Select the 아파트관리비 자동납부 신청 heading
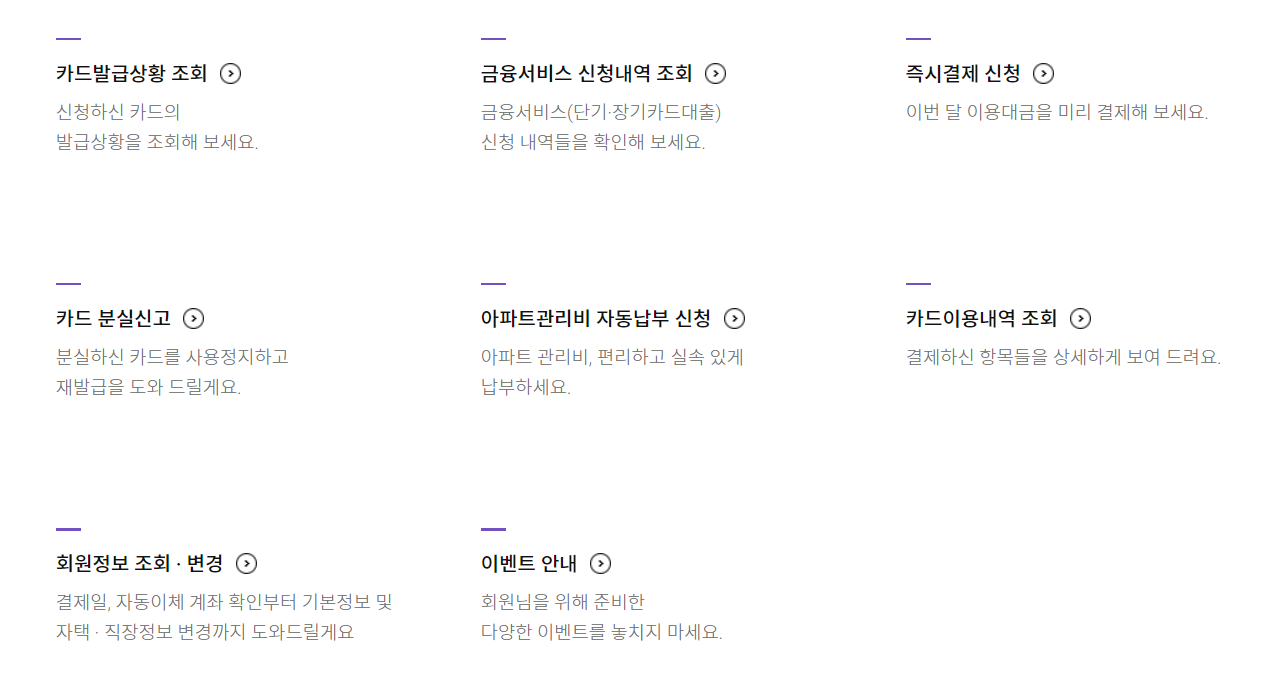 (x=595, y=318)
